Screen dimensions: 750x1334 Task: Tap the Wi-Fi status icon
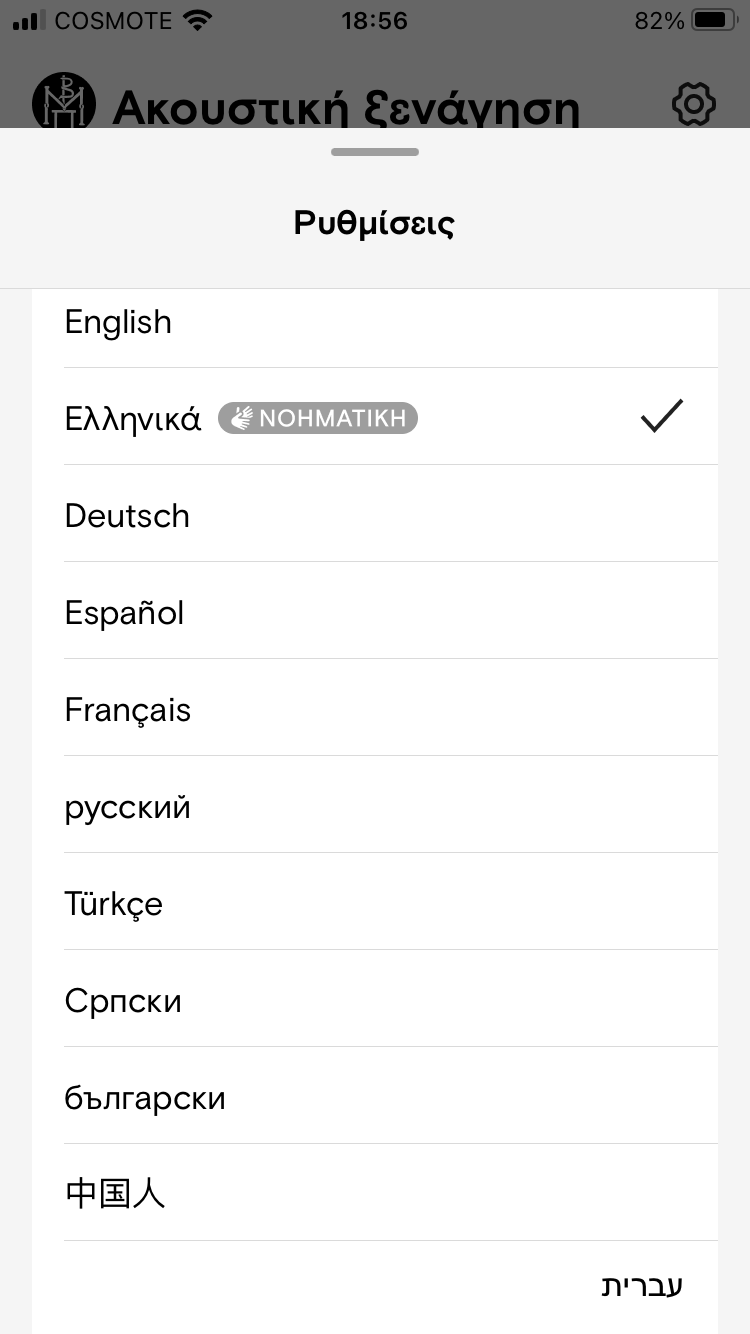point(199,20)
